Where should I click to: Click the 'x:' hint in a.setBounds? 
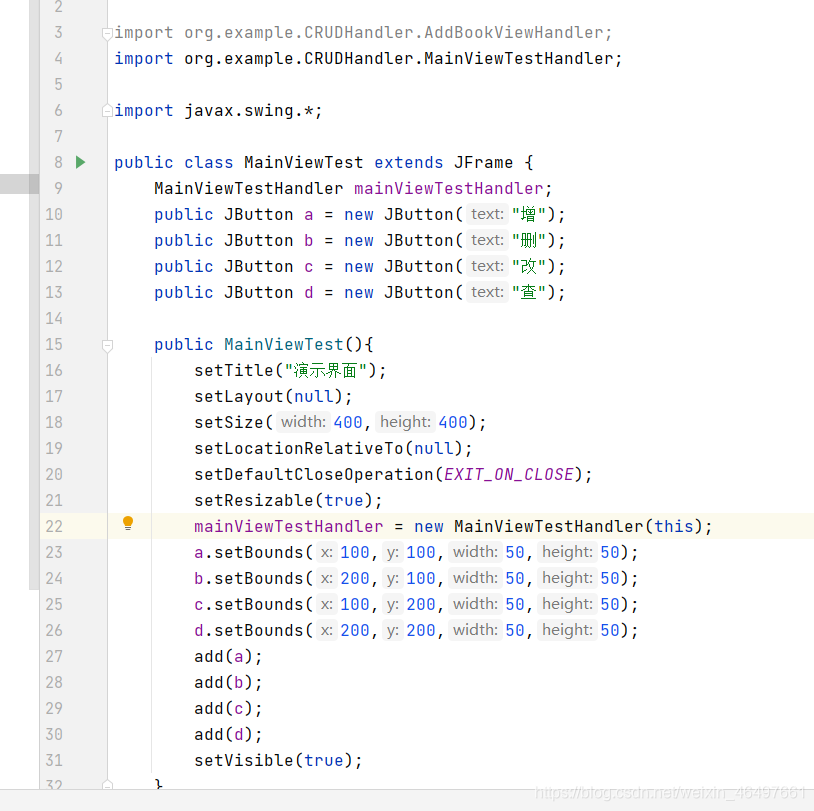click(327, 552)
